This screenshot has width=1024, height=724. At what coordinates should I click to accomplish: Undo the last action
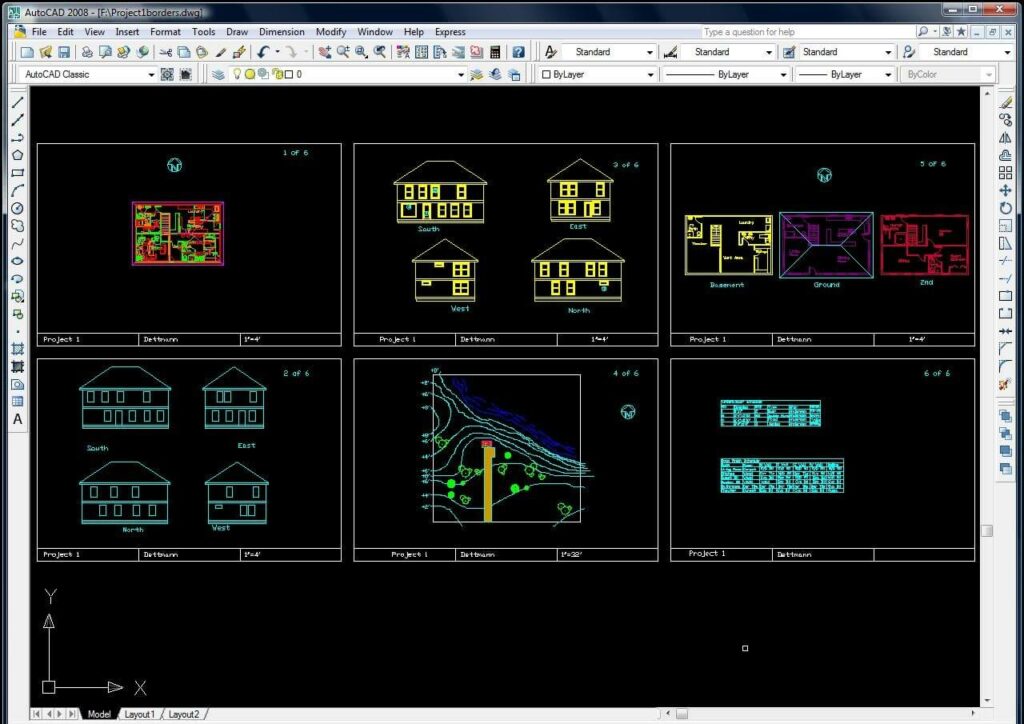click(263, 52)
